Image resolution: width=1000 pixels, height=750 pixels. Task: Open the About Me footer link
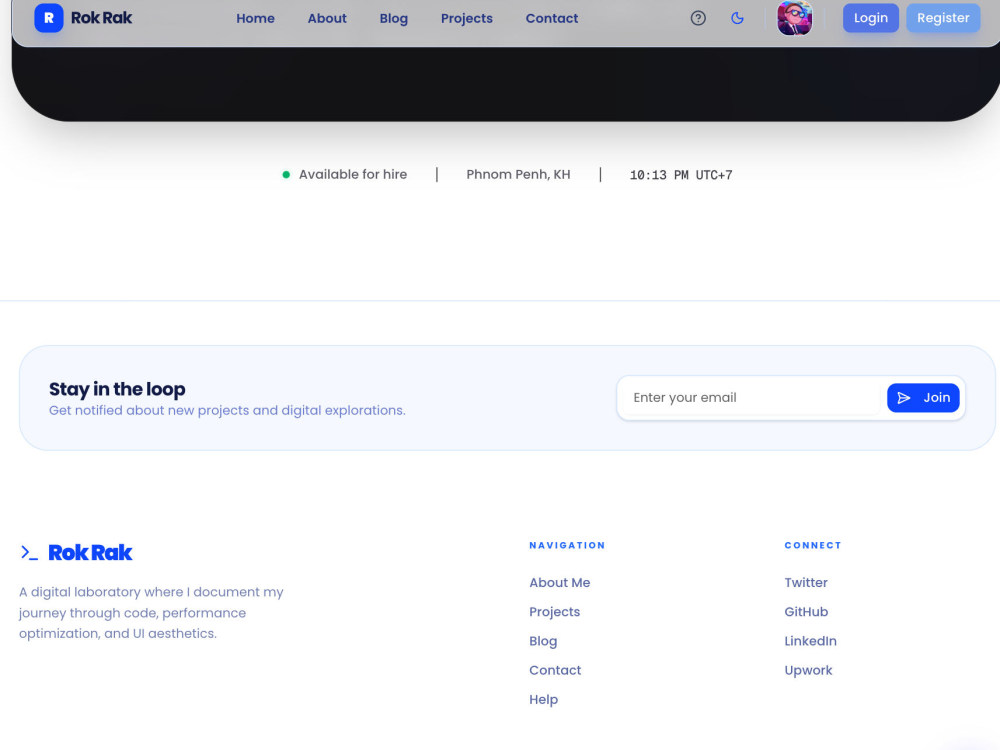click(559, 583)
